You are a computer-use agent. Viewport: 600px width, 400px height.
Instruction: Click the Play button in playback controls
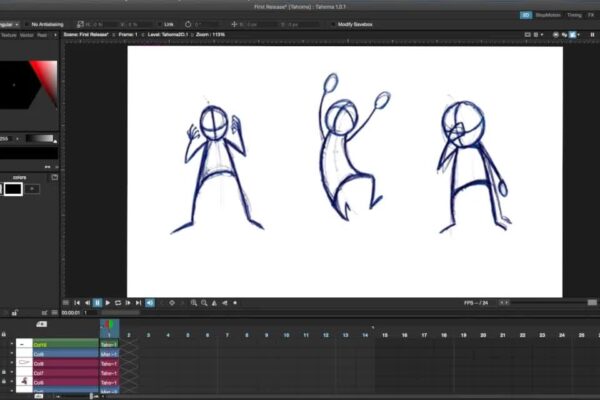point(108,302)
